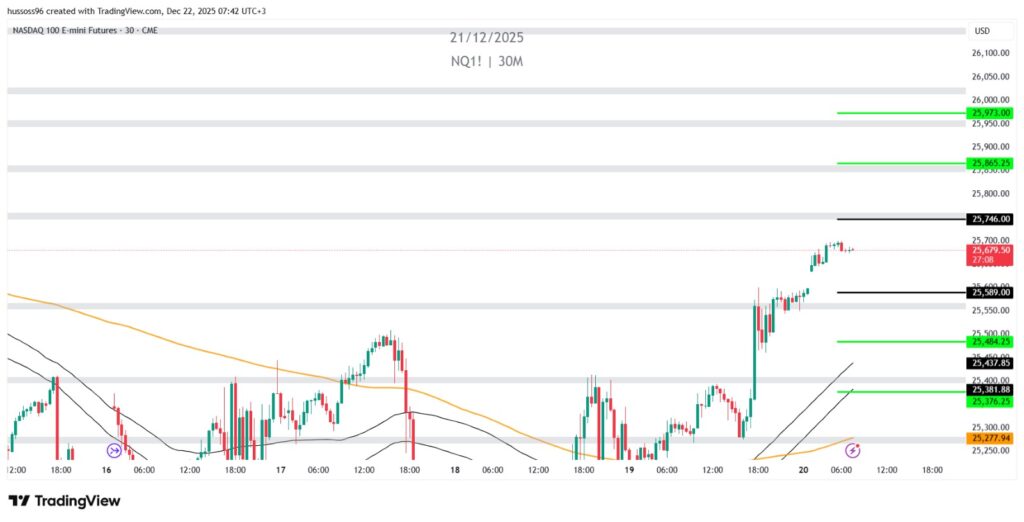The image size is (1024, 522).
Task: Click the 26,100.00 price scale value
Action: coord(989,53)
